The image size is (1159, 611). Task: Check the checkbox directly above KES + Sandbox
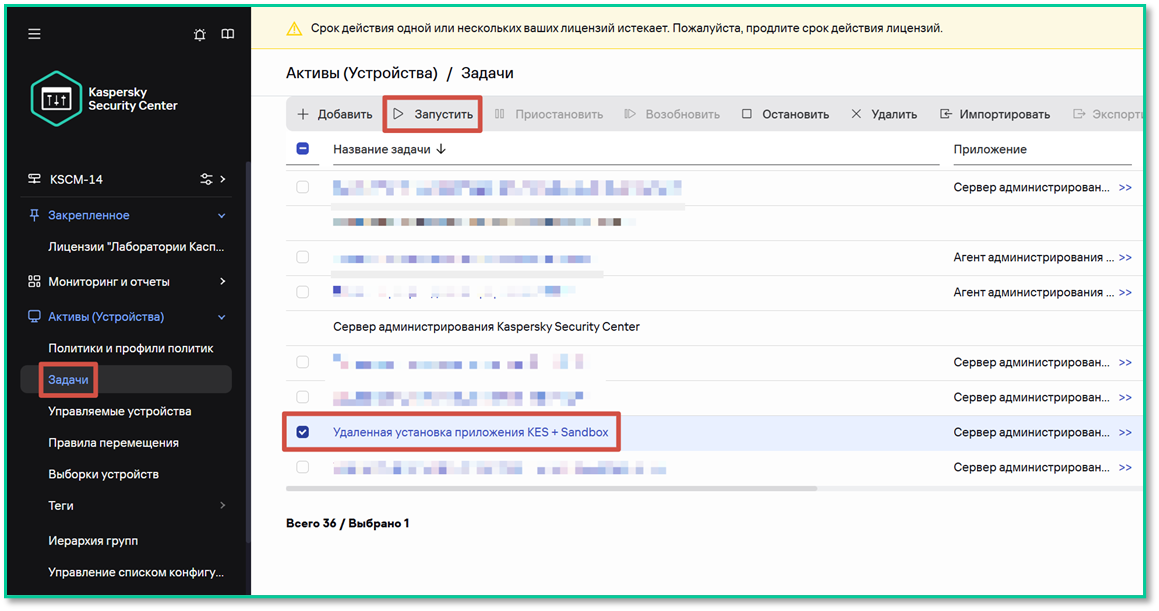(302, 397)
